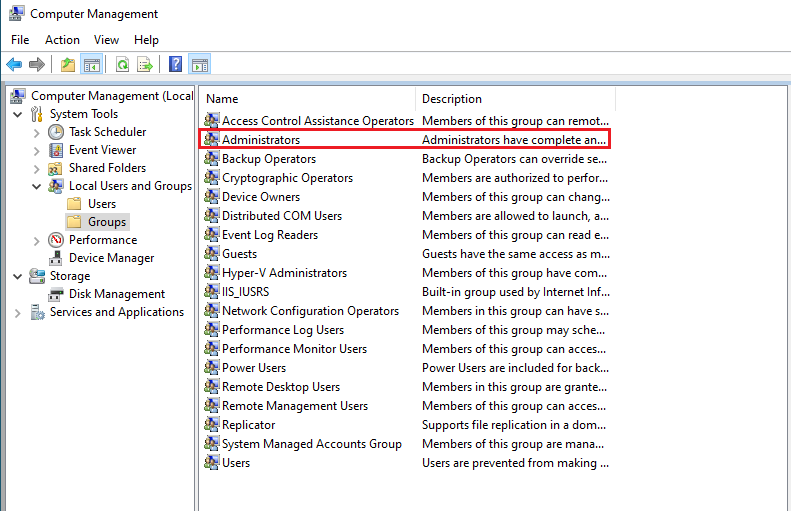Screen dimensions: 791x511
Task: Select the Users folder in tree
Action: tap(101, 204)
